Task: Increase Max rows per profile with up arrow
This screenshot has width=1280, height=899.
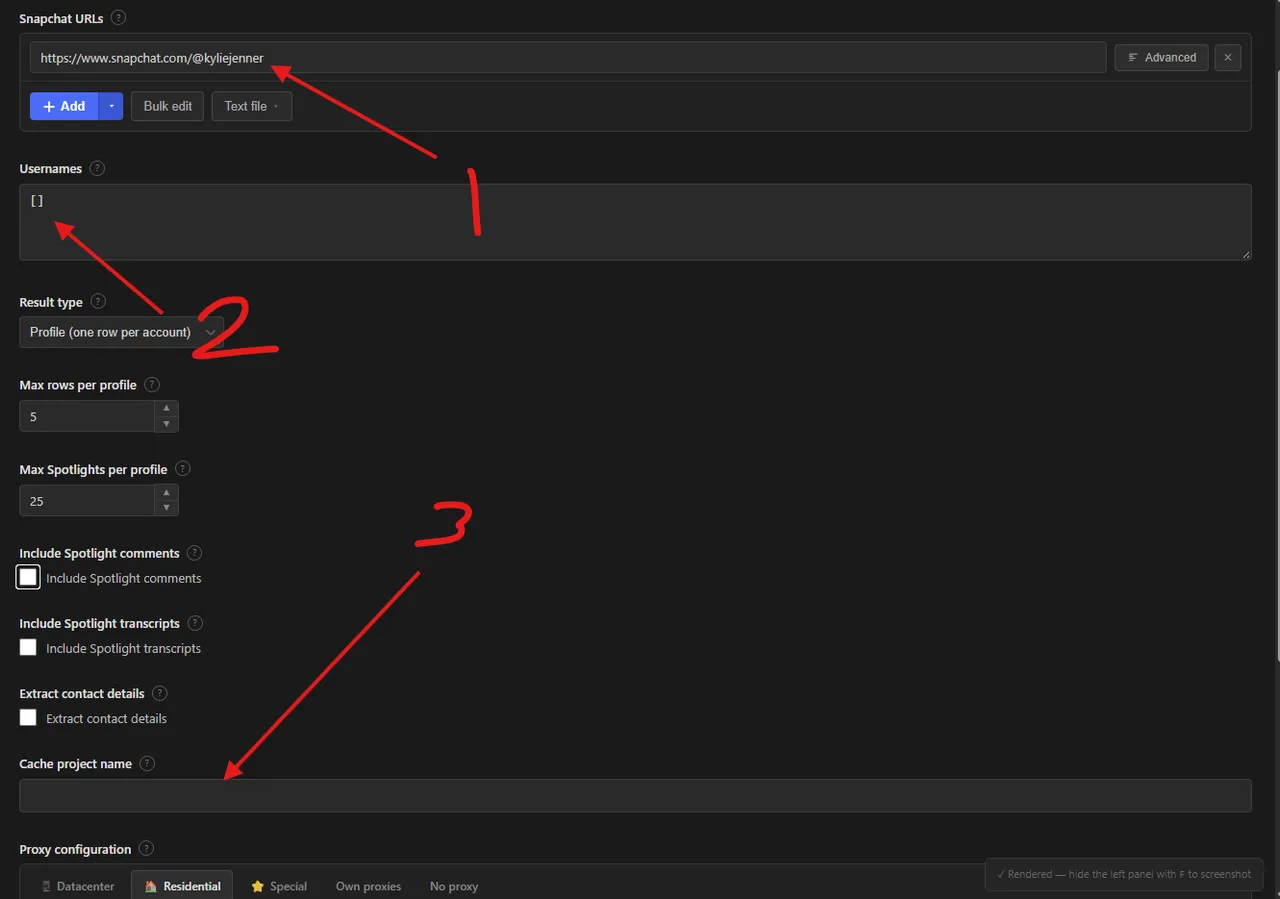Action: click(x=167, y=408)
